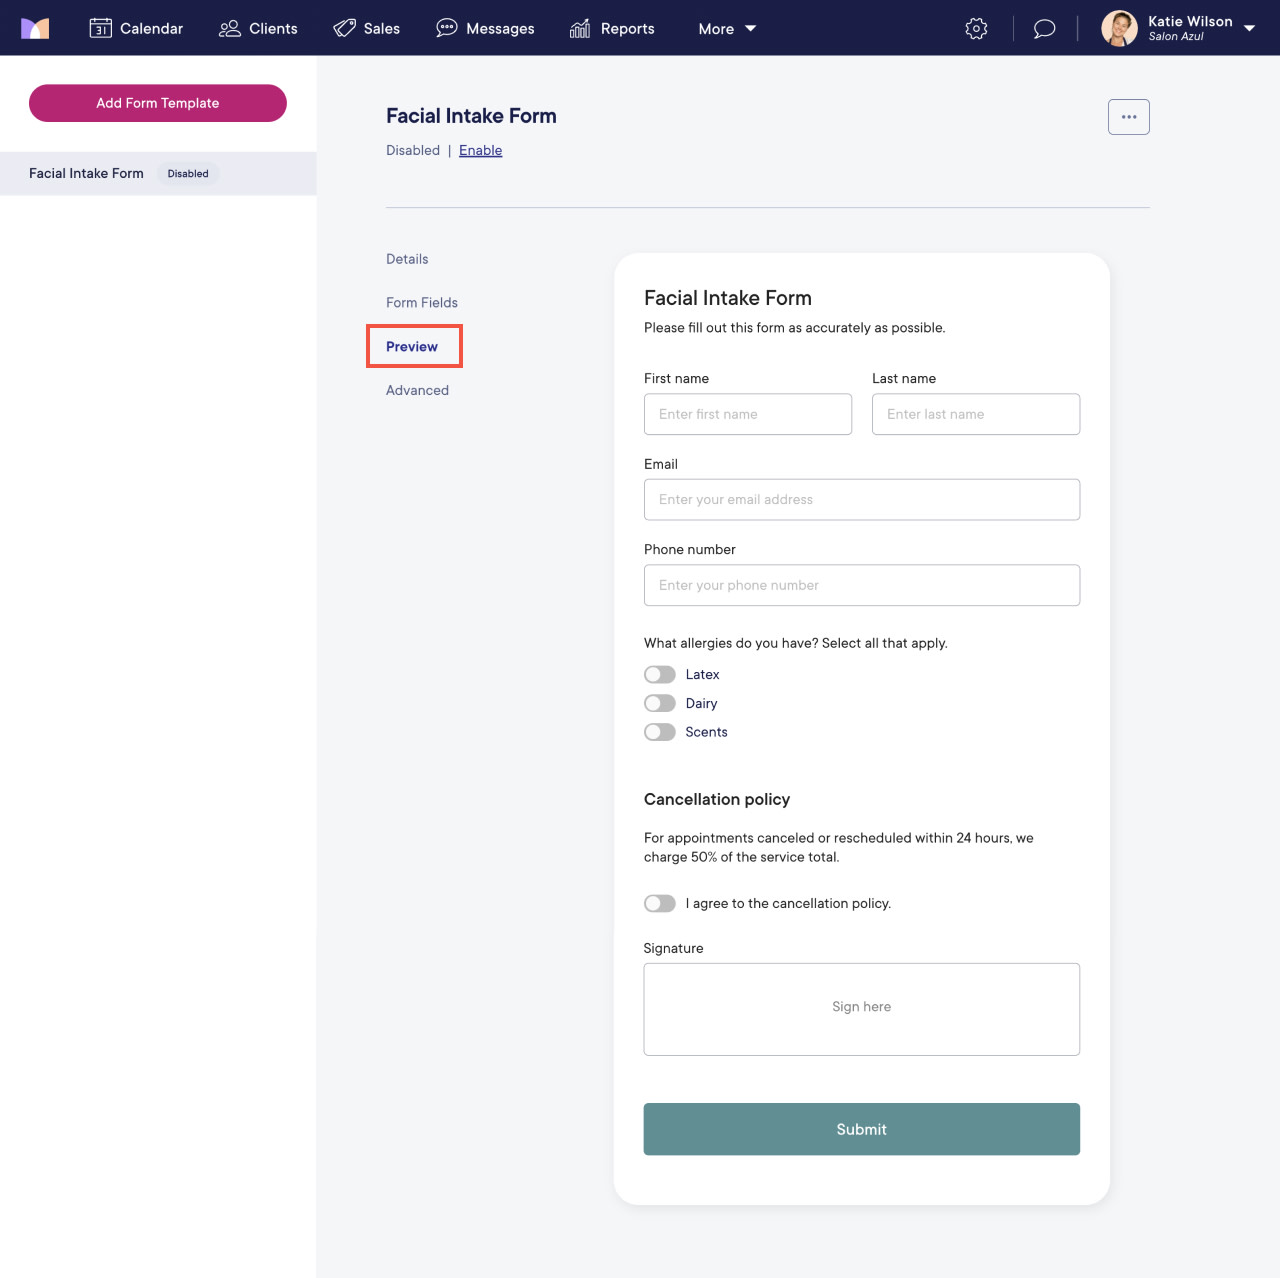This screenshot has height=1278, width=1280.
Task: Open the Advanced tab
Action: tap(417, 390)
